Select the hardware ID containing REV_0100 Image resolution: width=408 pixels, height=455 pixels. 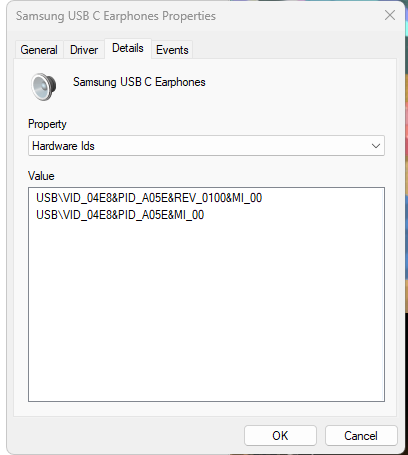pyautogui.click(x=149, y=198)
